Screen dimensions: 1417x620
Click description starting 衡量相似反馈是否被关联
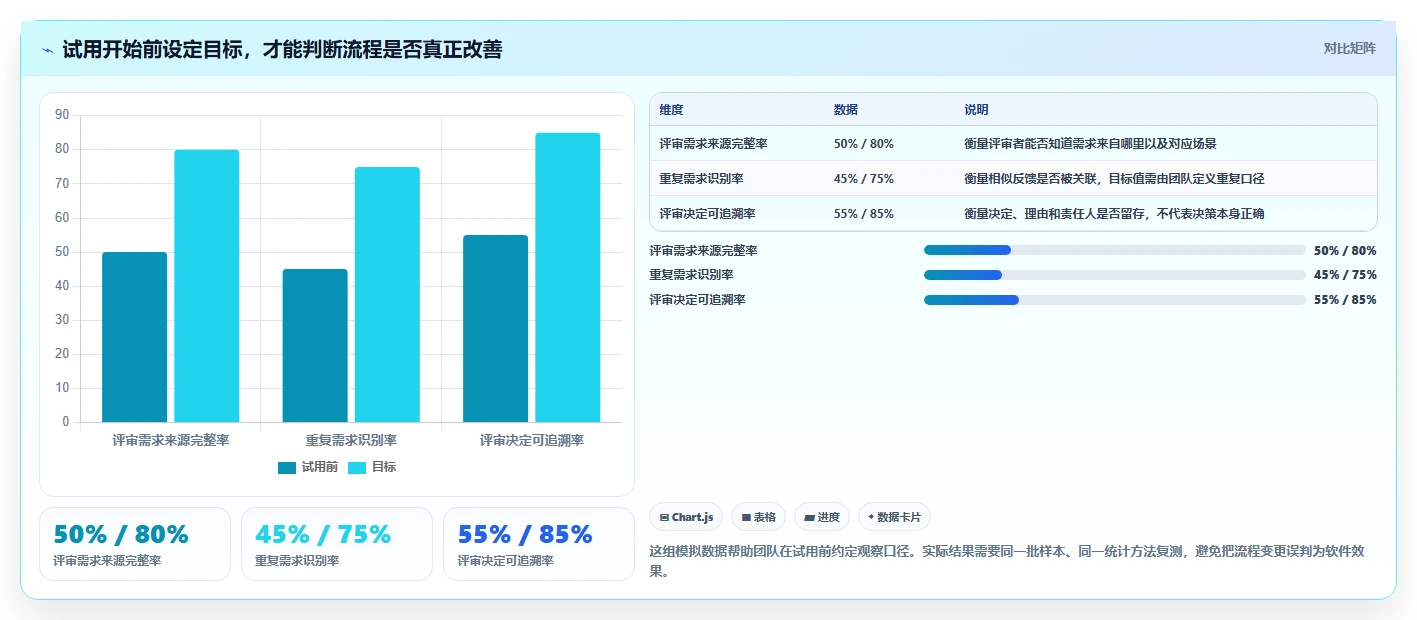1115,178
